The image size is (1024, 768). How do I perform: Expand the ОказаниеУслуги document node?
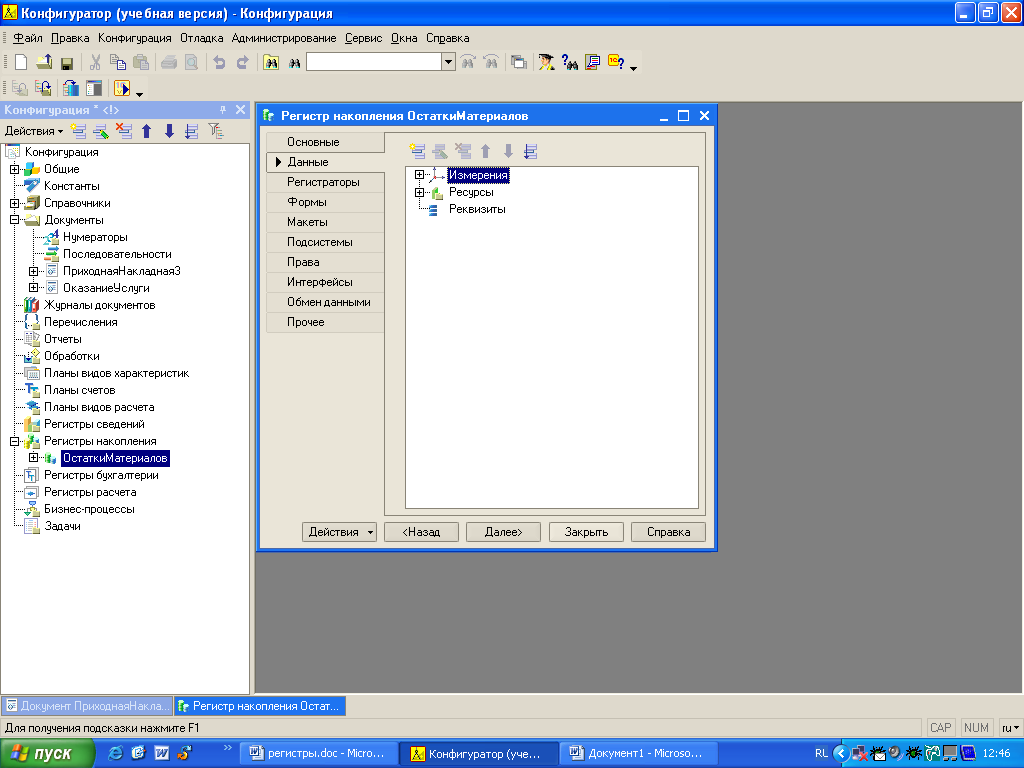pos(33,288)
